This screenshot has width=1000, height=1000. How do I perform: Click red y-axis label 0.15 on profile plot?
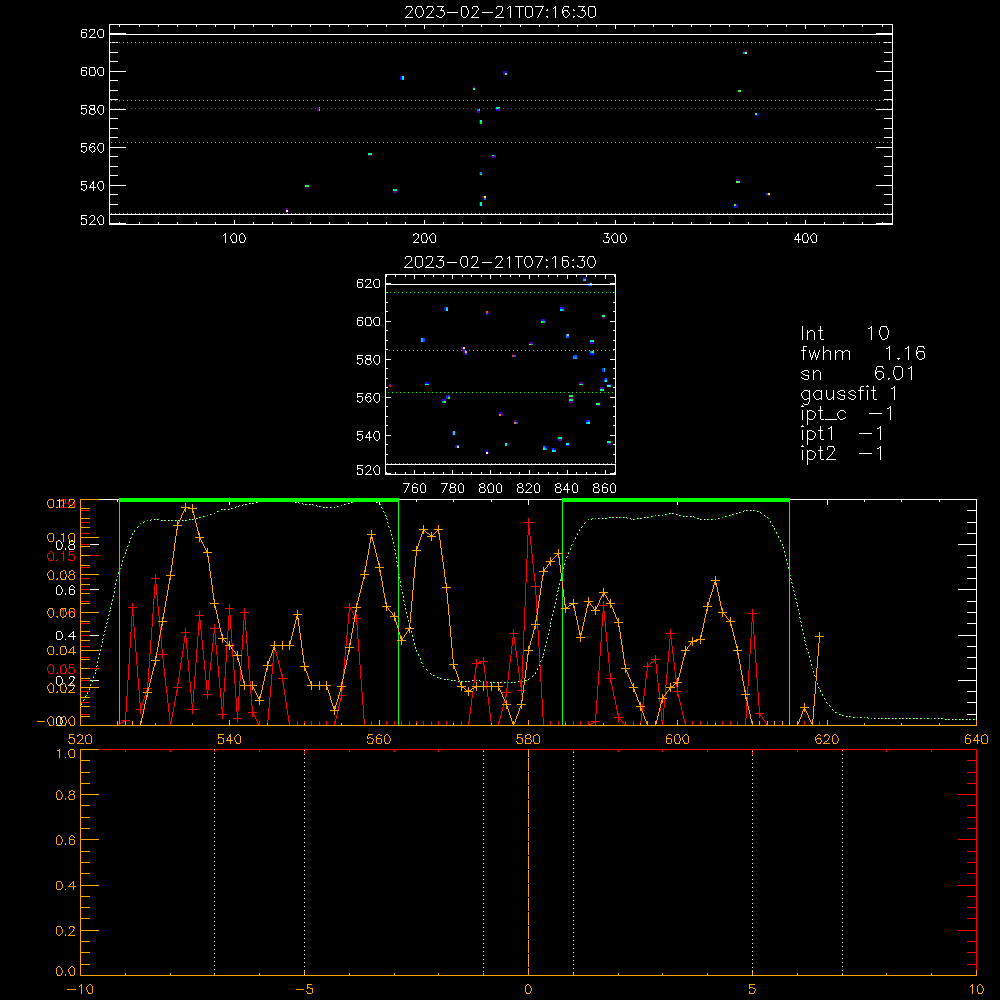[x=61, y=556]
